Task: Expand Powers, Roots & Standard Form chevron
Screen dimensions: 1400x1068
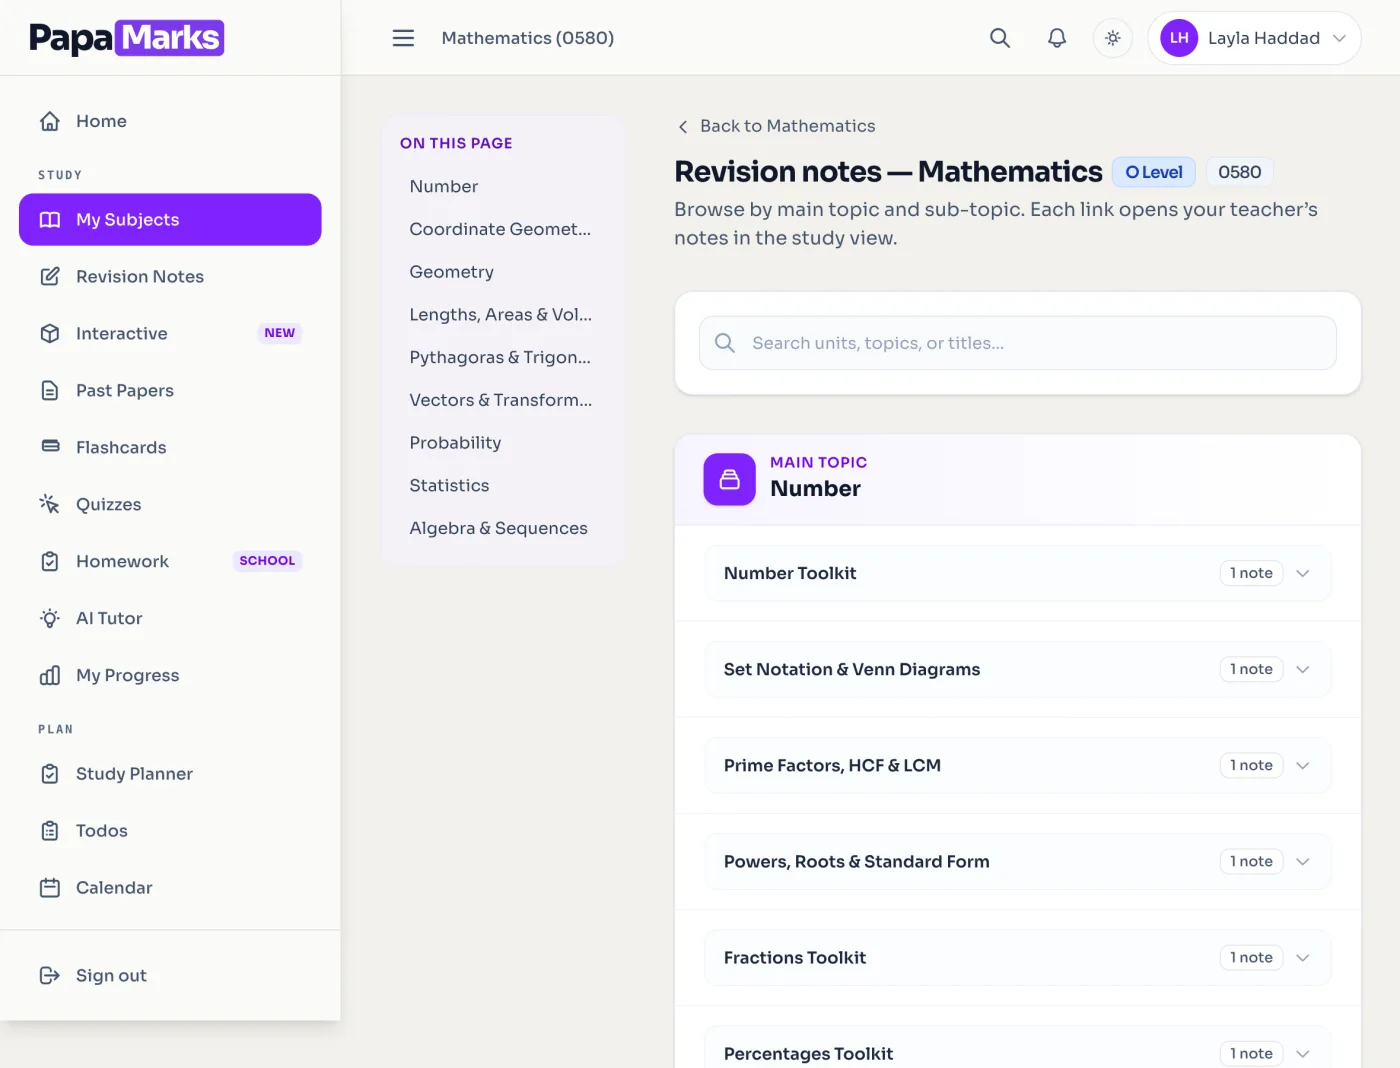Action: pos(1303,862)
